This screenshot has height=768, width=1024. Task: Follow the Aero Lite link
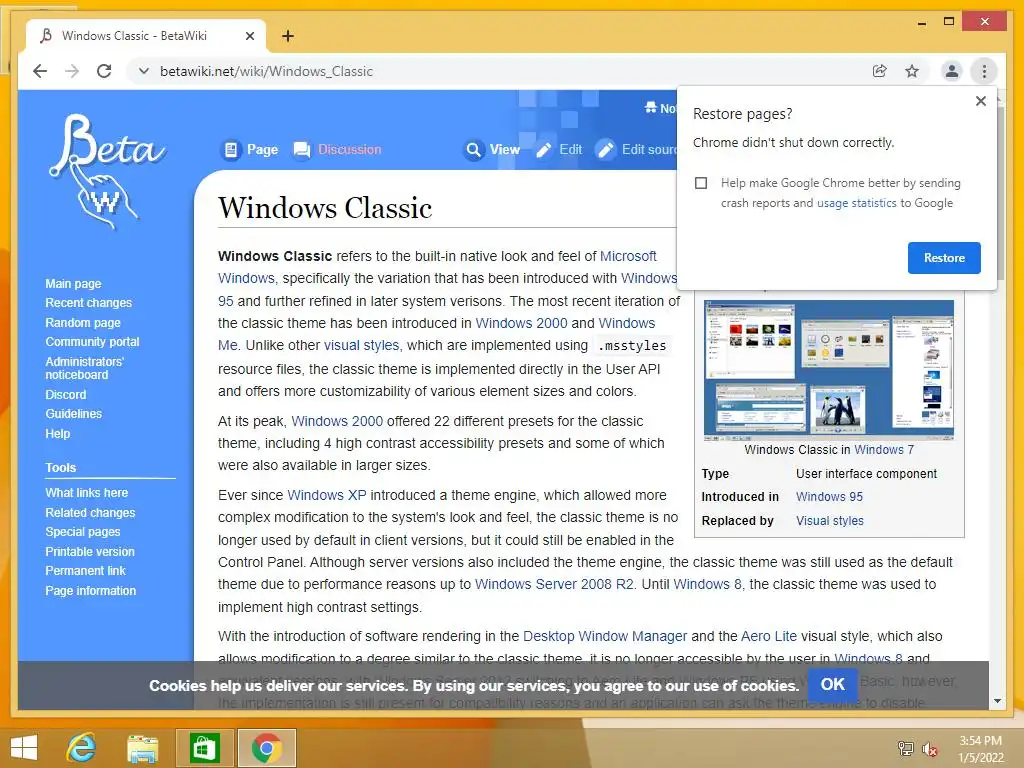[x=769, y=636]
